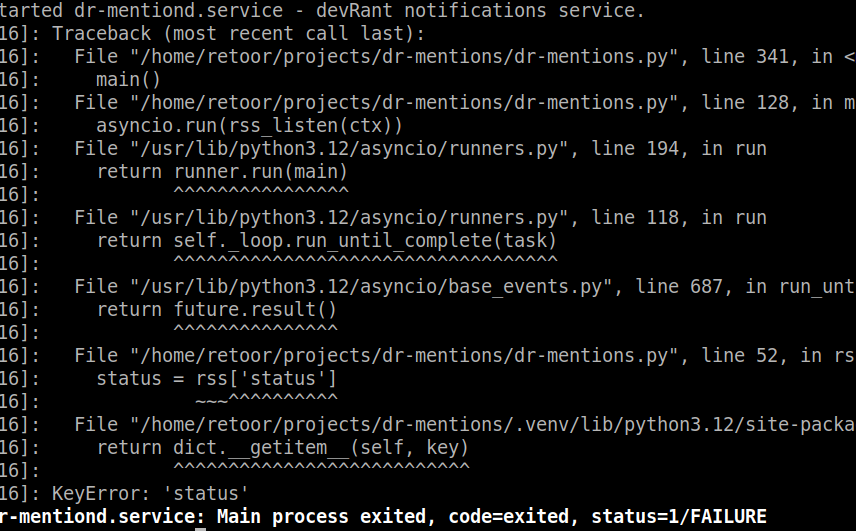Click the dr-mentions.py path at line 128
The image size is (856, 531).
pos(385,103)
